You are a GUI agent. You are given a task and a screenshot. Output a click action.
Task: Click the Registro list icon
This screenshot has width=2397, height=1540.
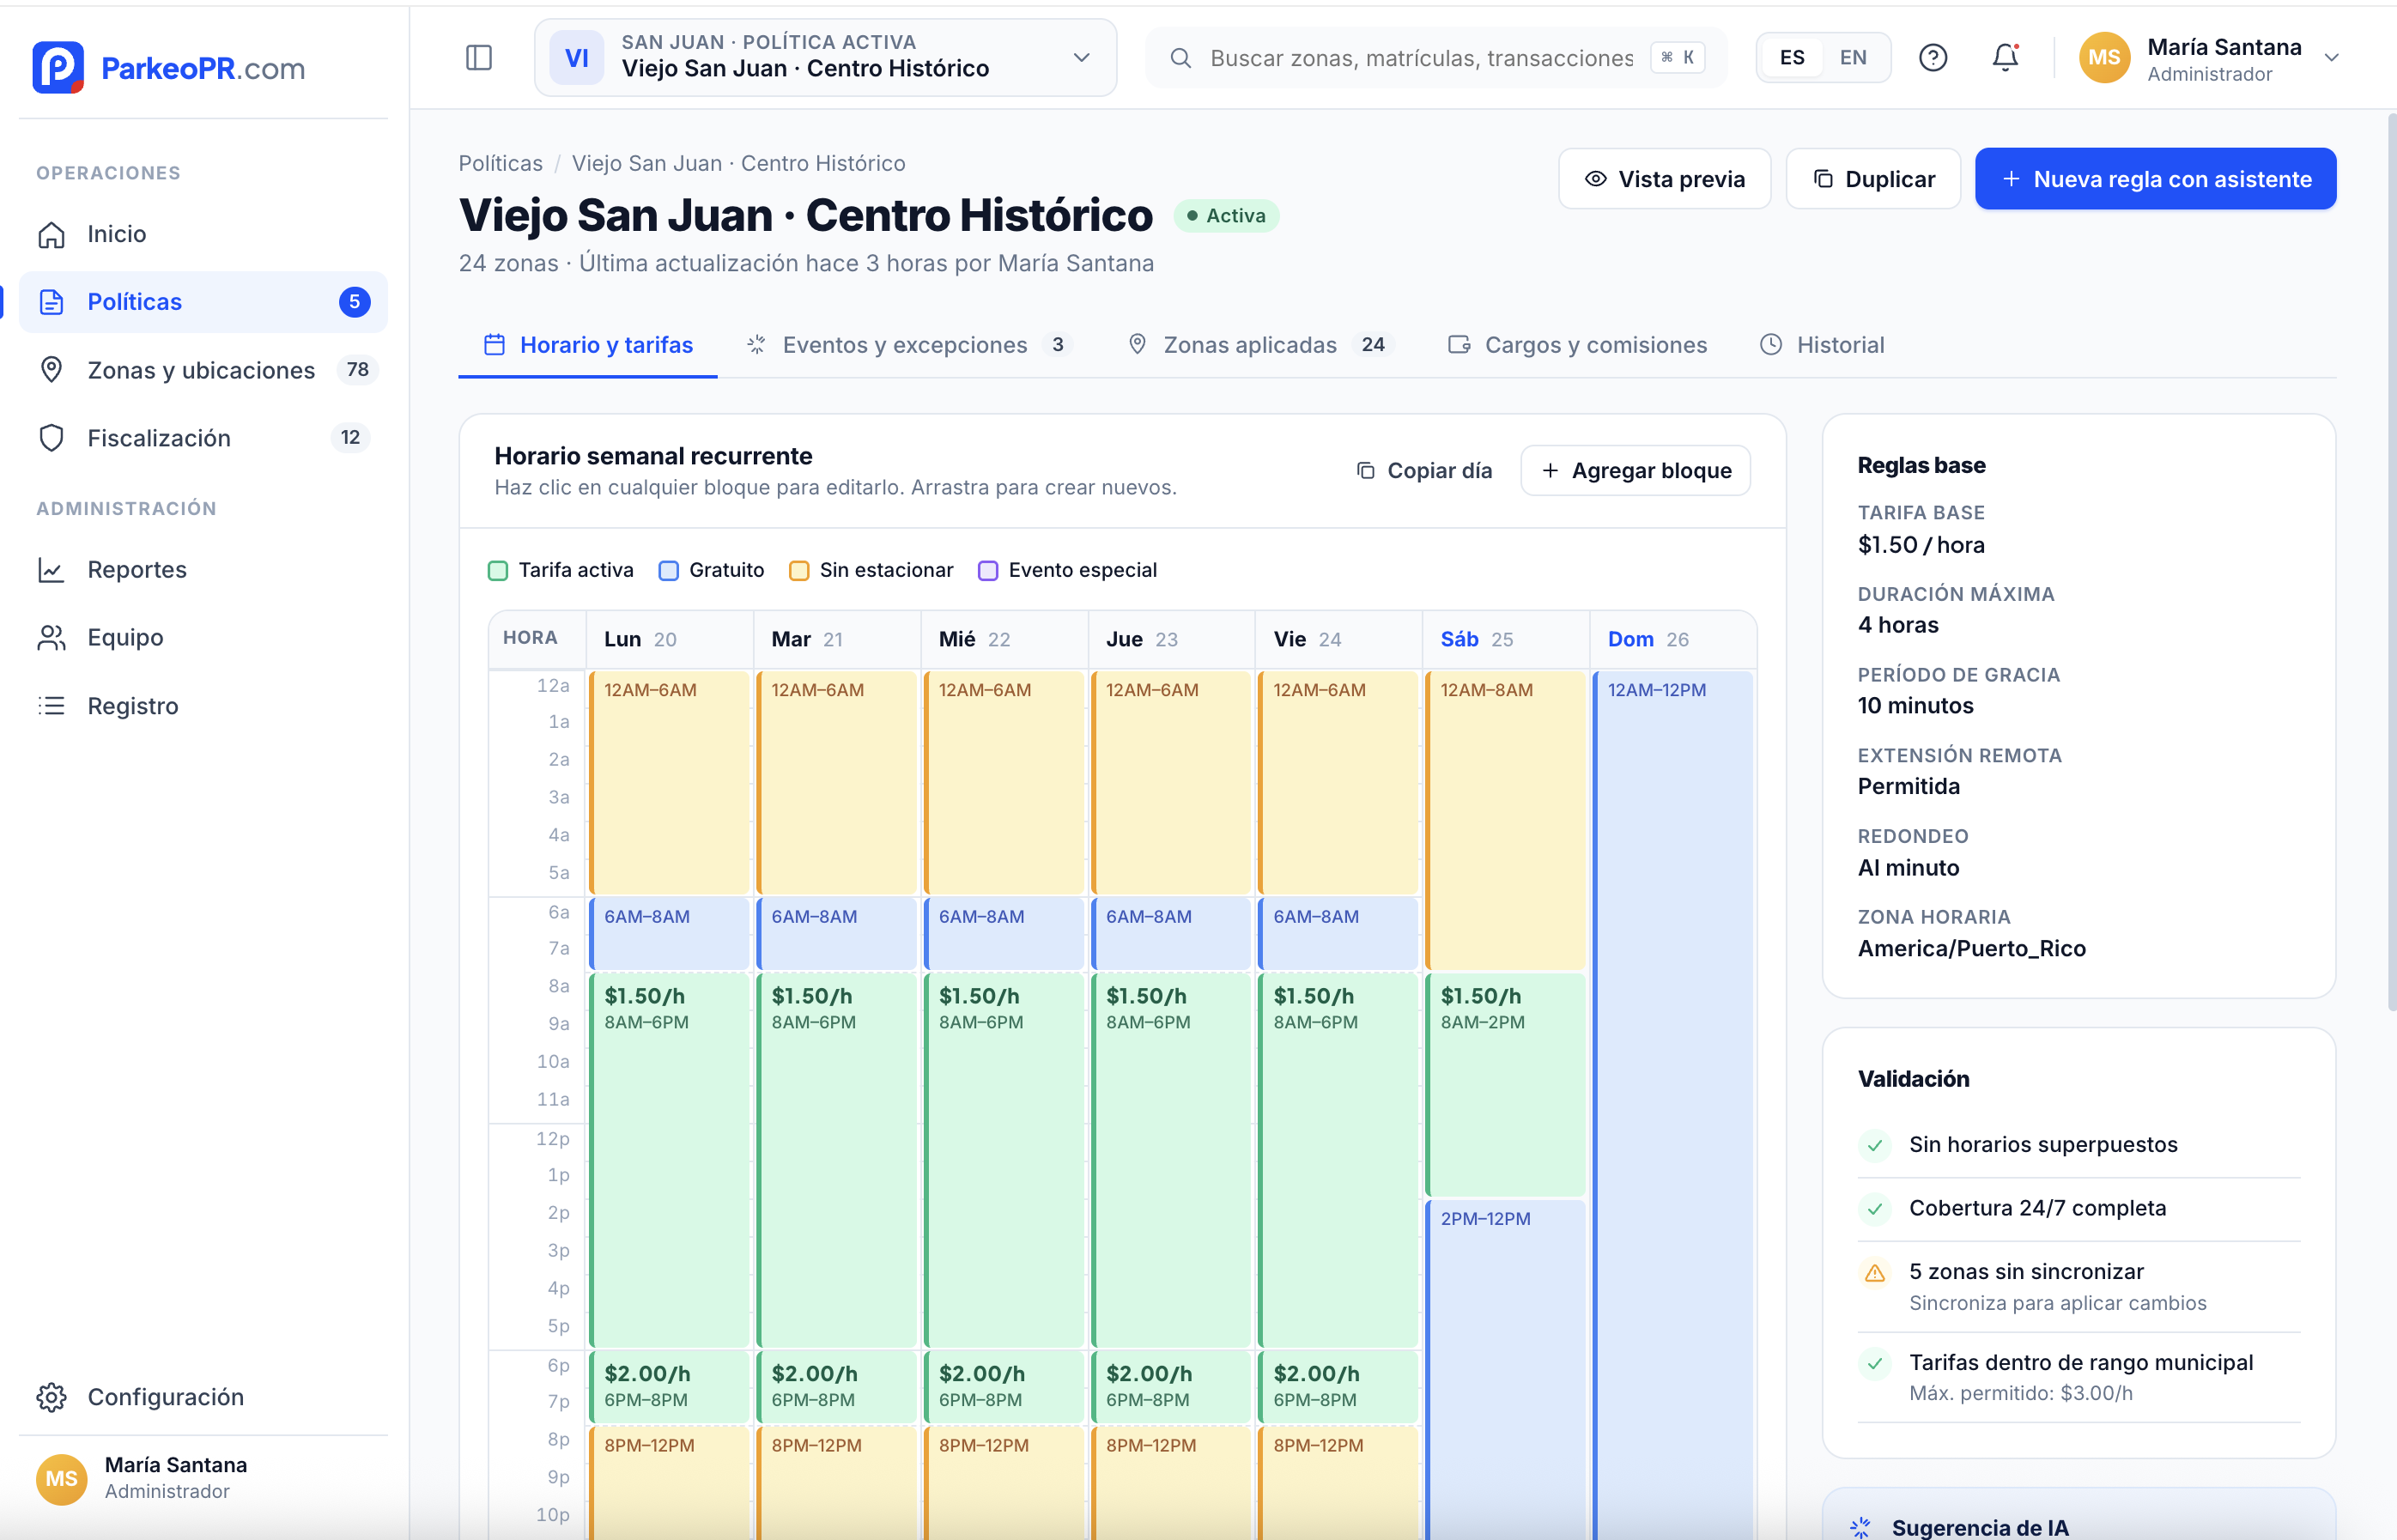pyautogui.click(x=52, y=706)
